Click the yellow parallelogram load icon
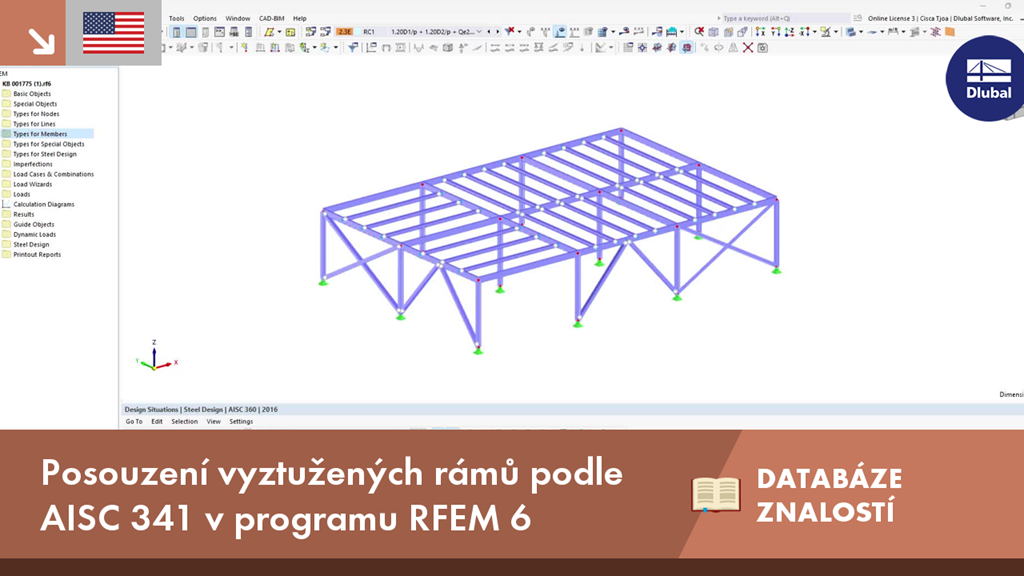Image resolution: width=1024 pixels, height=576 pixels. tap(269, 32)
